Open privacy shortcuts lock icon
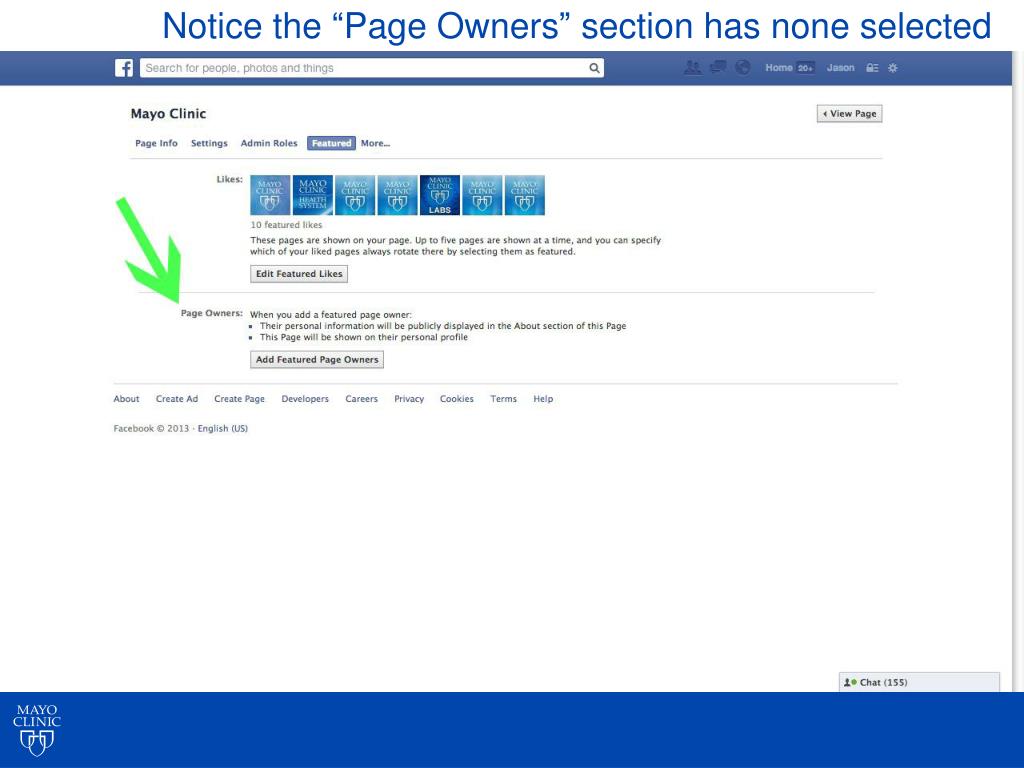 coord(872,68)
